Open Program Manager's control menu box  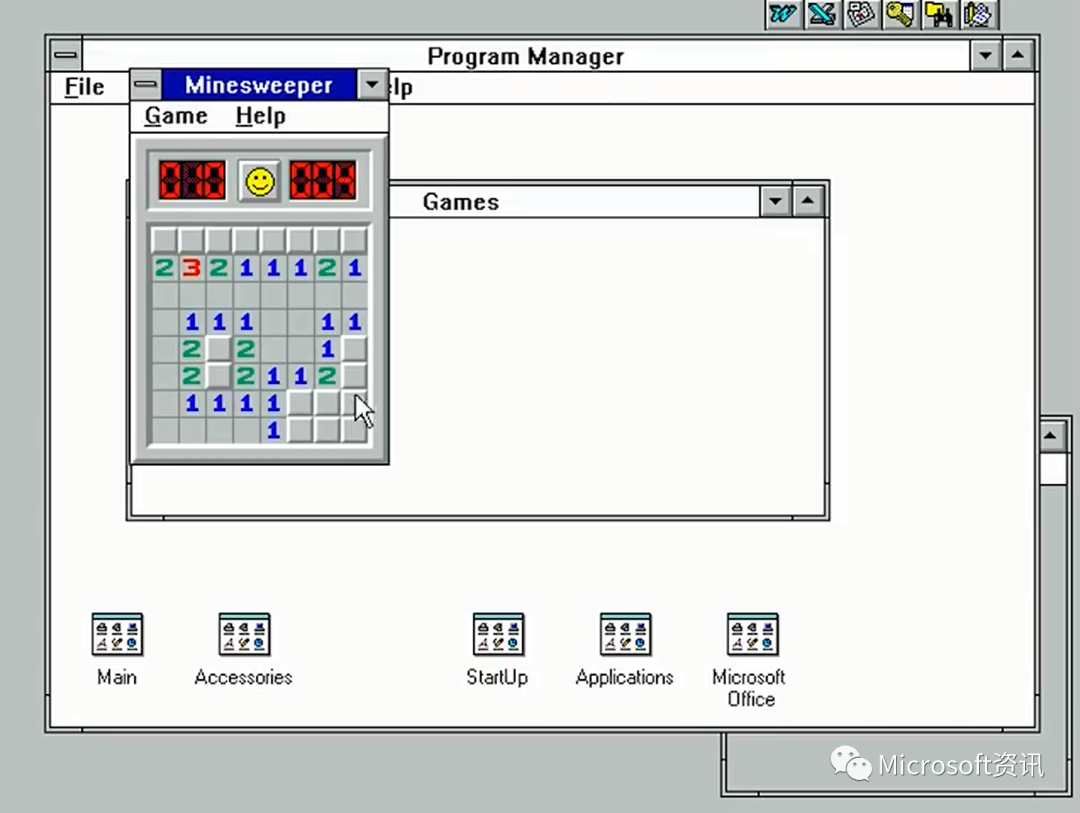(66, 55)
